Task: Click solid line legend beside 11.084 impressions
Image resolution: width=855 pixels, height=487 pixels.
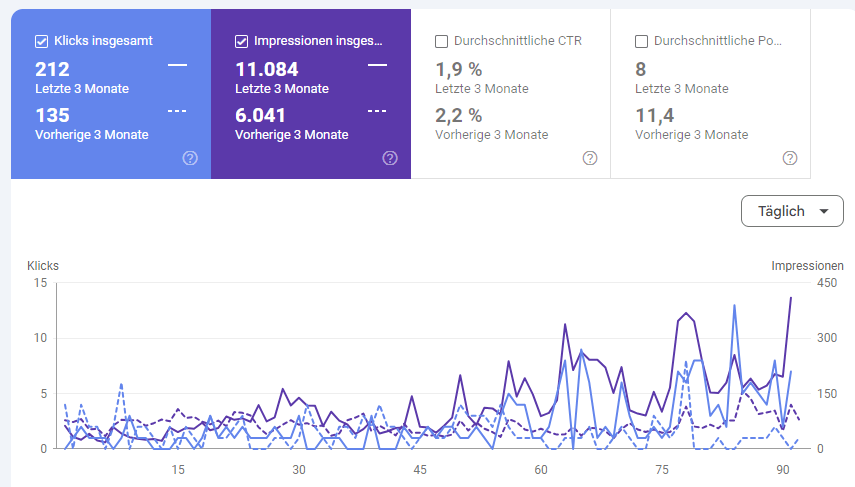Action: (x=377, y=65)
